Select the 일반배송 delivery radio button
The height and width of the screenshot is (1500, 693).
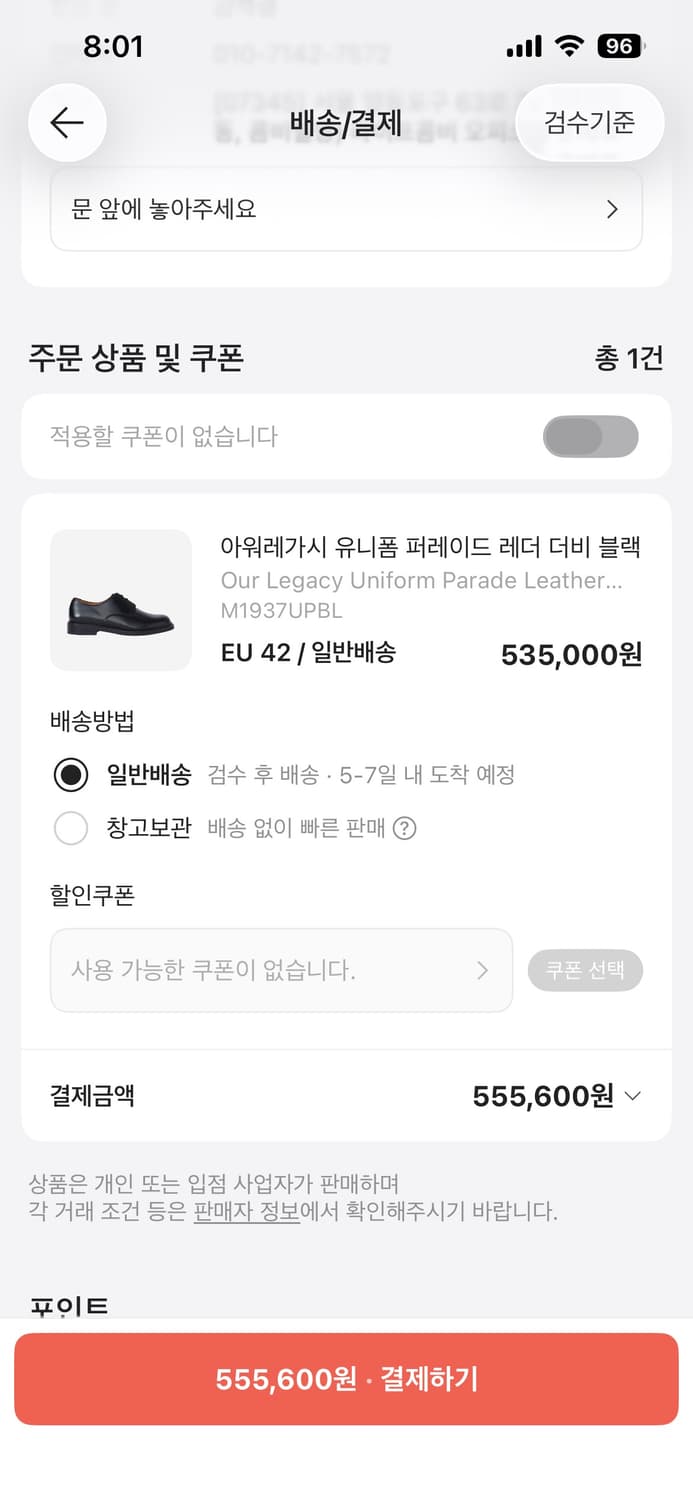70,775
